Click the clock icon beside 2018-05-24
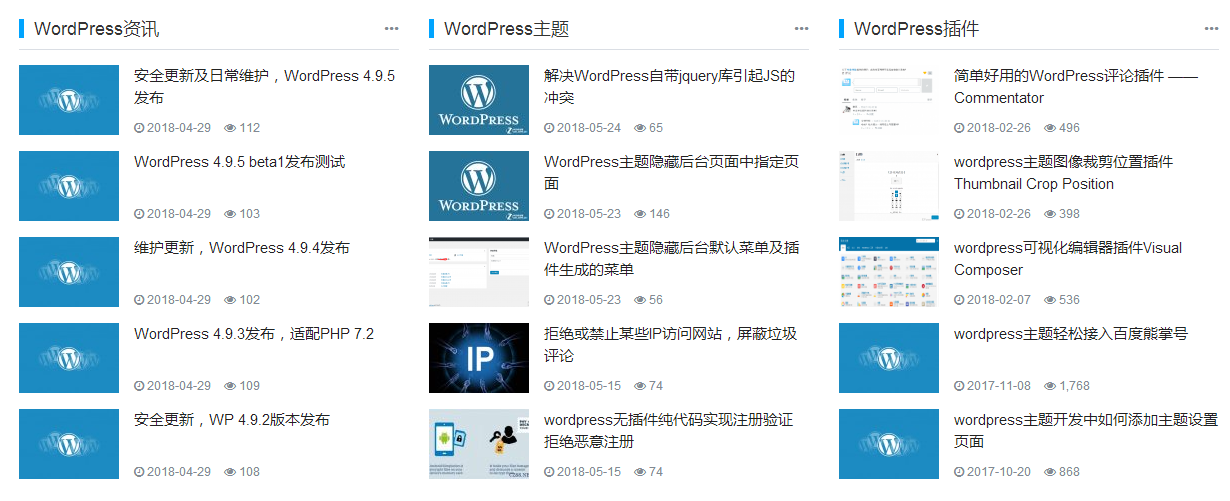Screen dimensions: 1230x501 tap(549, 128)
